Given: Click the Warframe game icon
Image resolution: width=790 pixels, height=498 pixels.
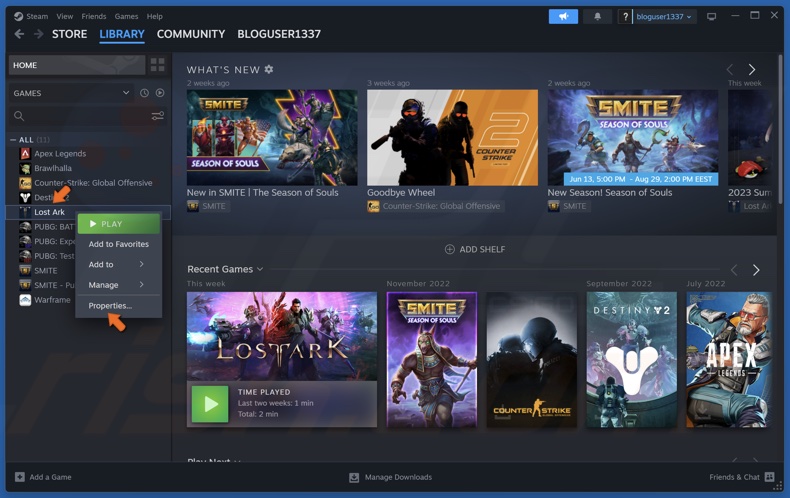Looking at the screenshot, I should point(25,300).
